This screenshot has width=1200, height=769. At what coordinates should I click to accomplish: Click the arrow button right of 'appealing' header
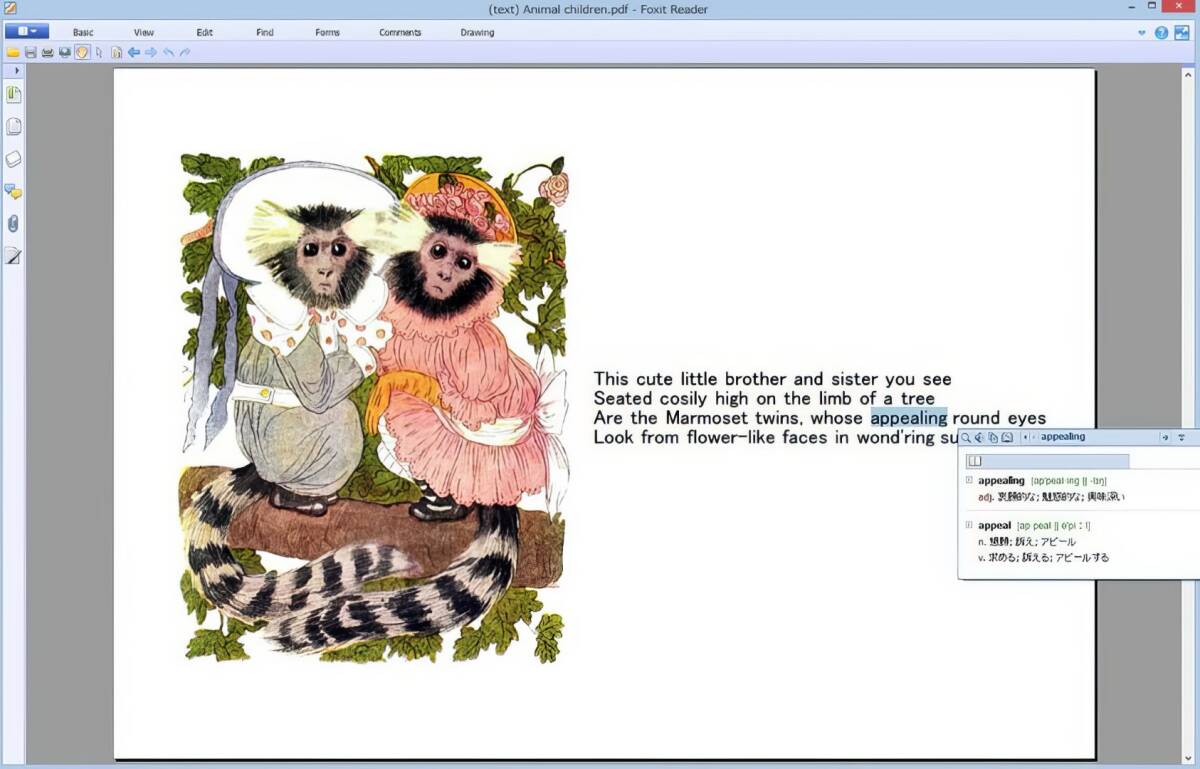point(1165,437)
